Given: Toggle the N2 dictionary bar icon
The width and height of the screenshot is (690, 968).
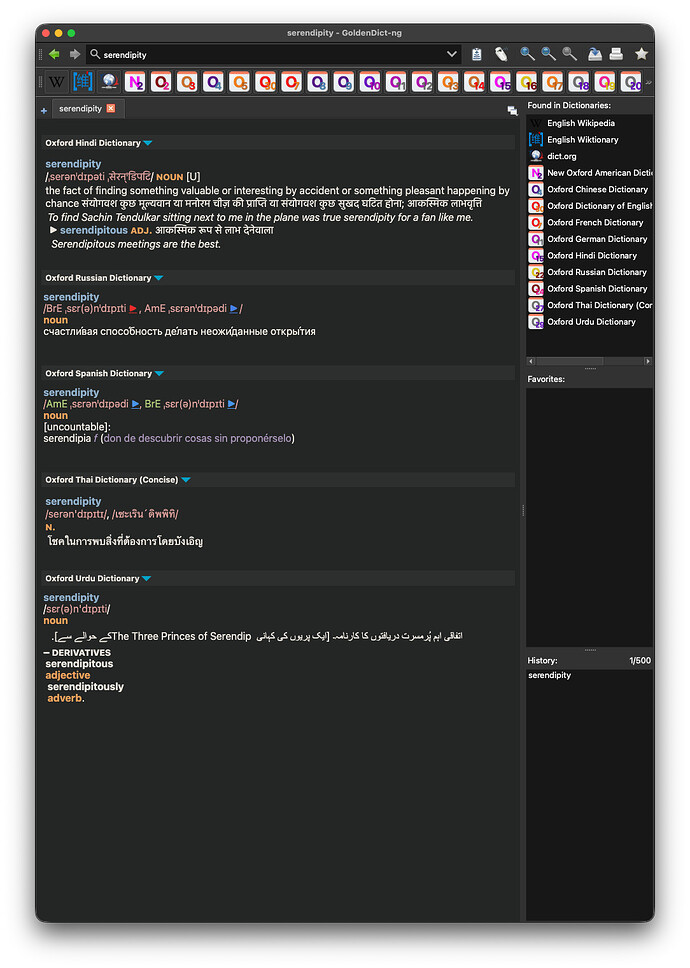Looking at the screenshot, I should (x=135, y=81).
